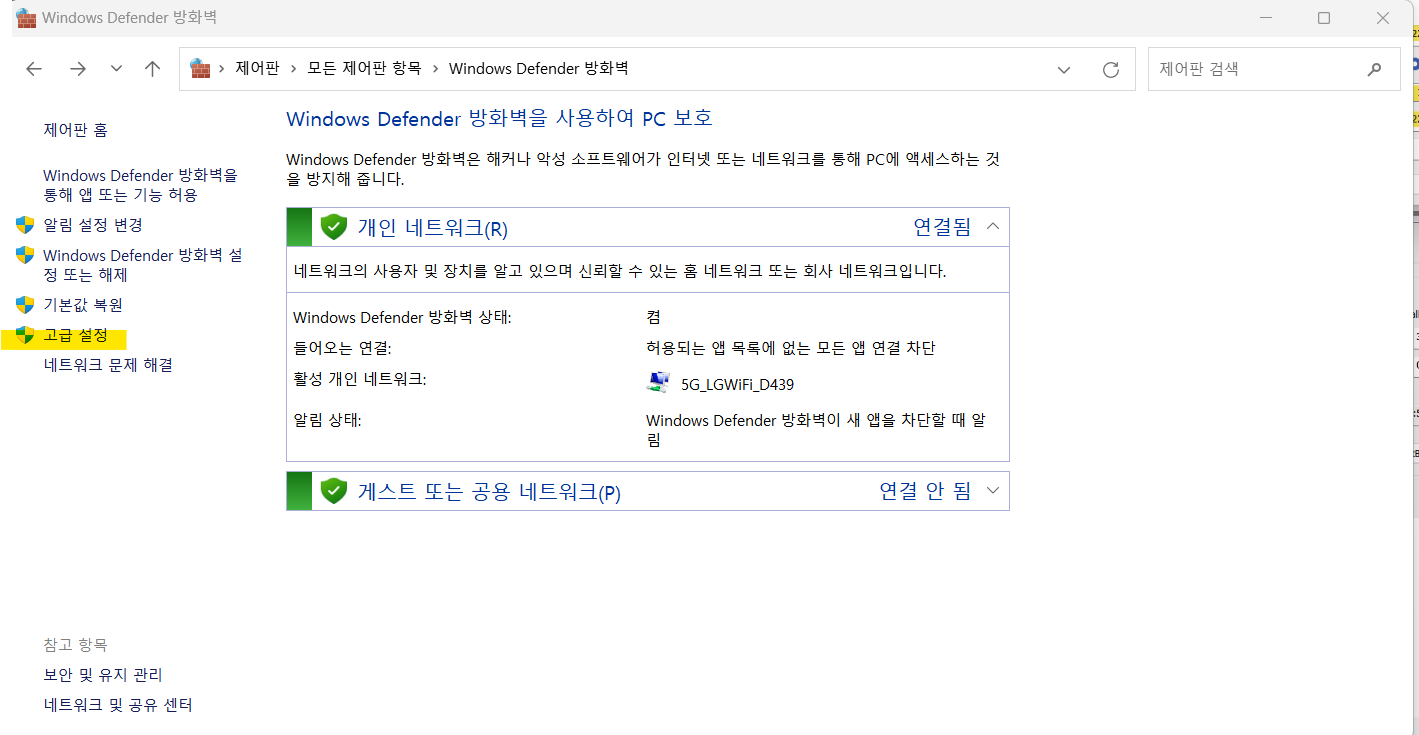Open 알림 설정 변경 link

coord(93,225)
